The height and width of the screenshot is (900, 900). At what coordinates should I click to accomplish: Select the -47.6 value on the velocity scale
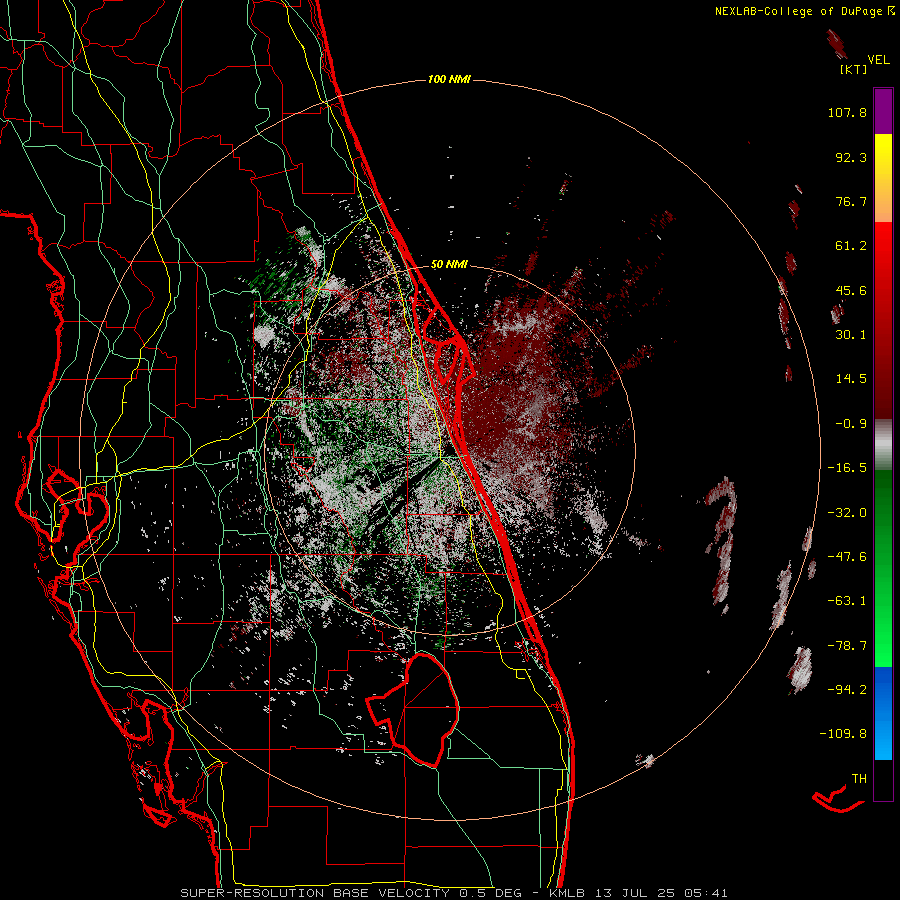(x=847, y=557)
